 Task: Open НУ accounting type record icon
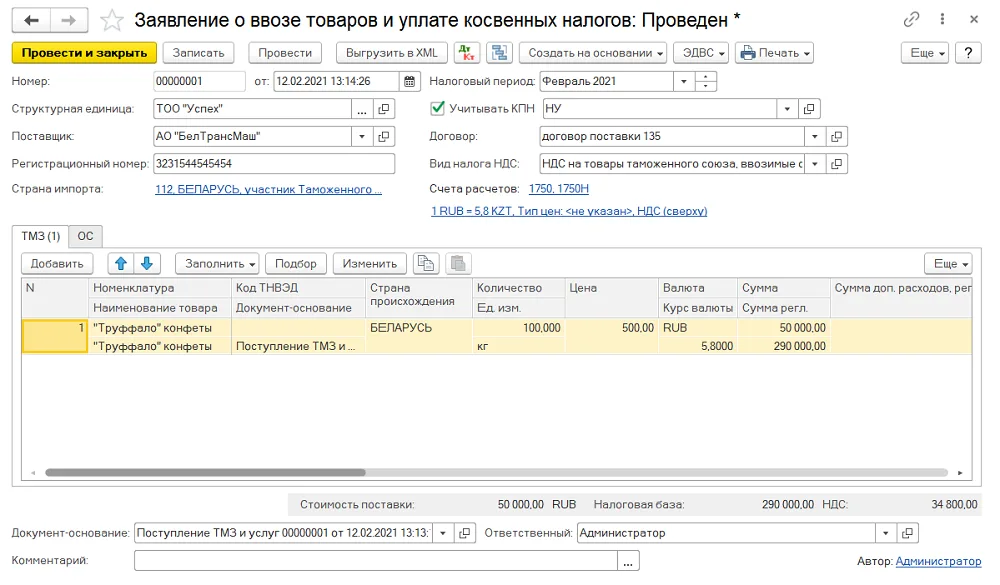coord(809,109)
